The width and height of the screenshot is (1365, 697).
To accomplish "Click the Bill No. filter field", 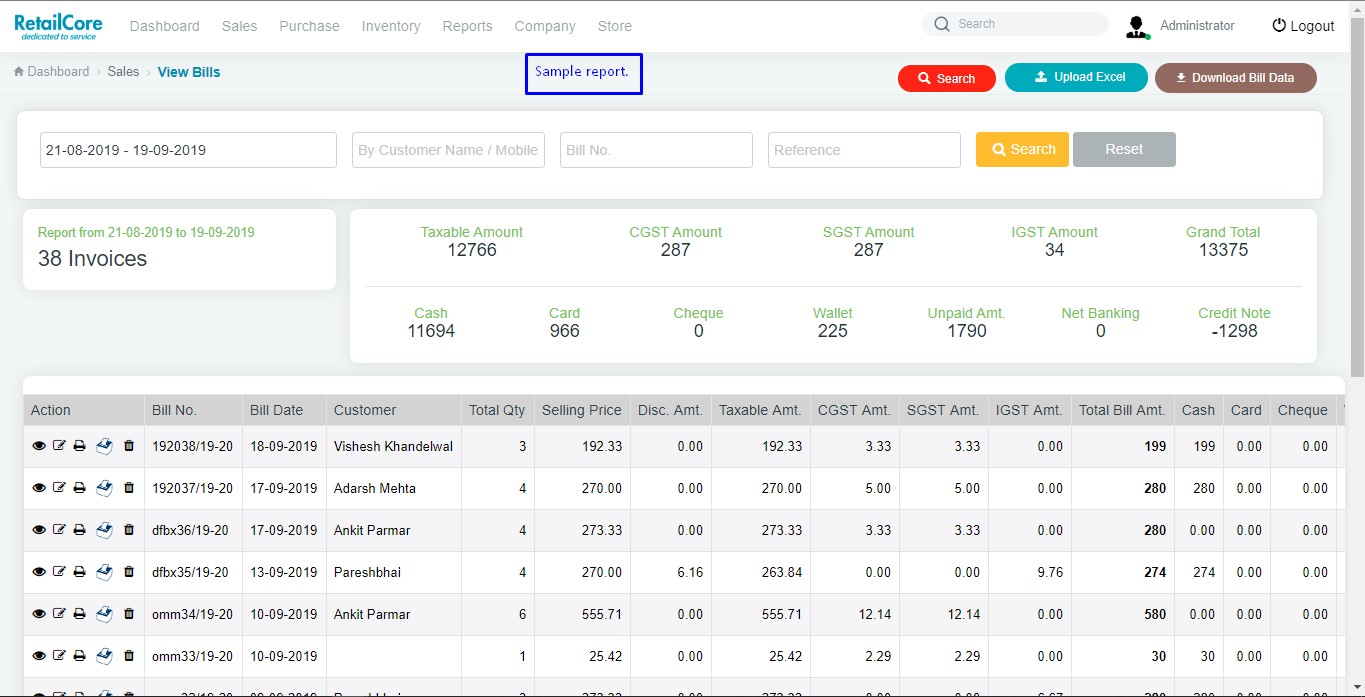I will coord(656,150).
